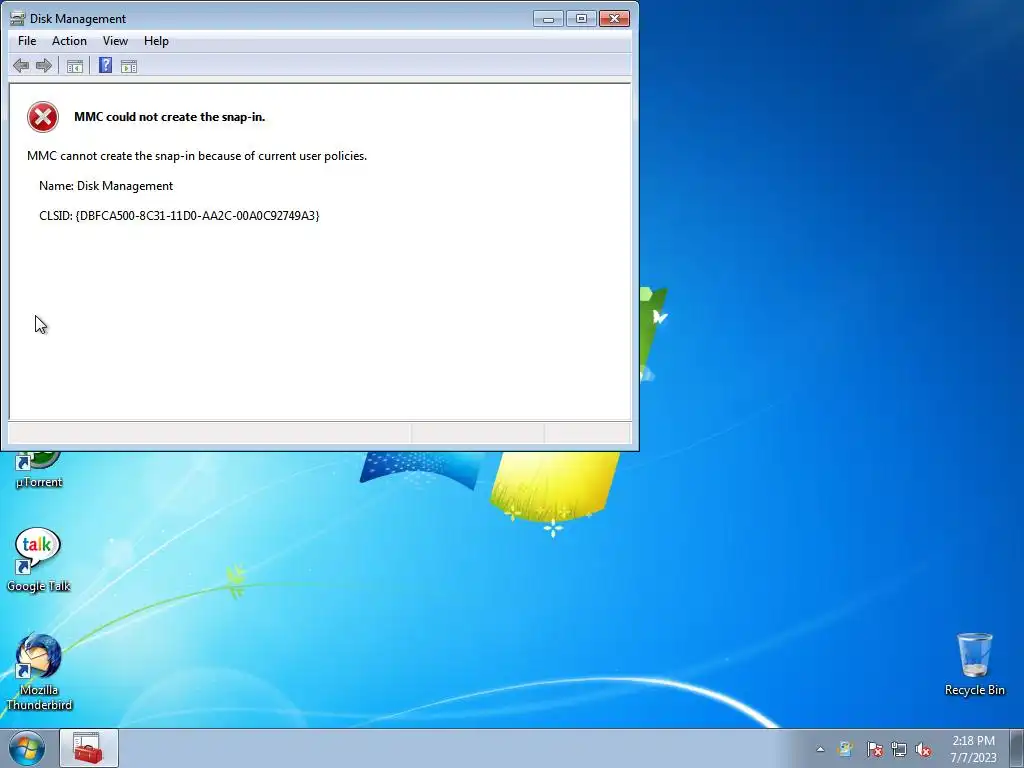Toggle Show/Hide Console Tree icon

point(74,66)
